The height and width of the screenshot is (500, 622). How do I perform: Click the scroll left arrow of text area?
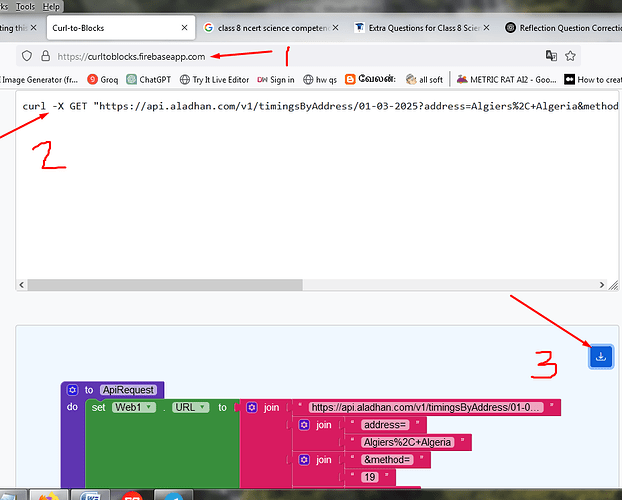tap(22, 285)
